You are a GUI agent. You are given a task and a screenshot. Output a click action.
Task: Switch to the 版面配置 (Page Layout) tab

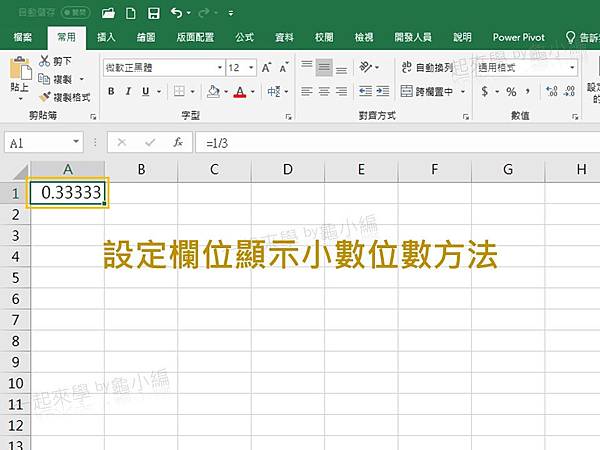[195, 37]
